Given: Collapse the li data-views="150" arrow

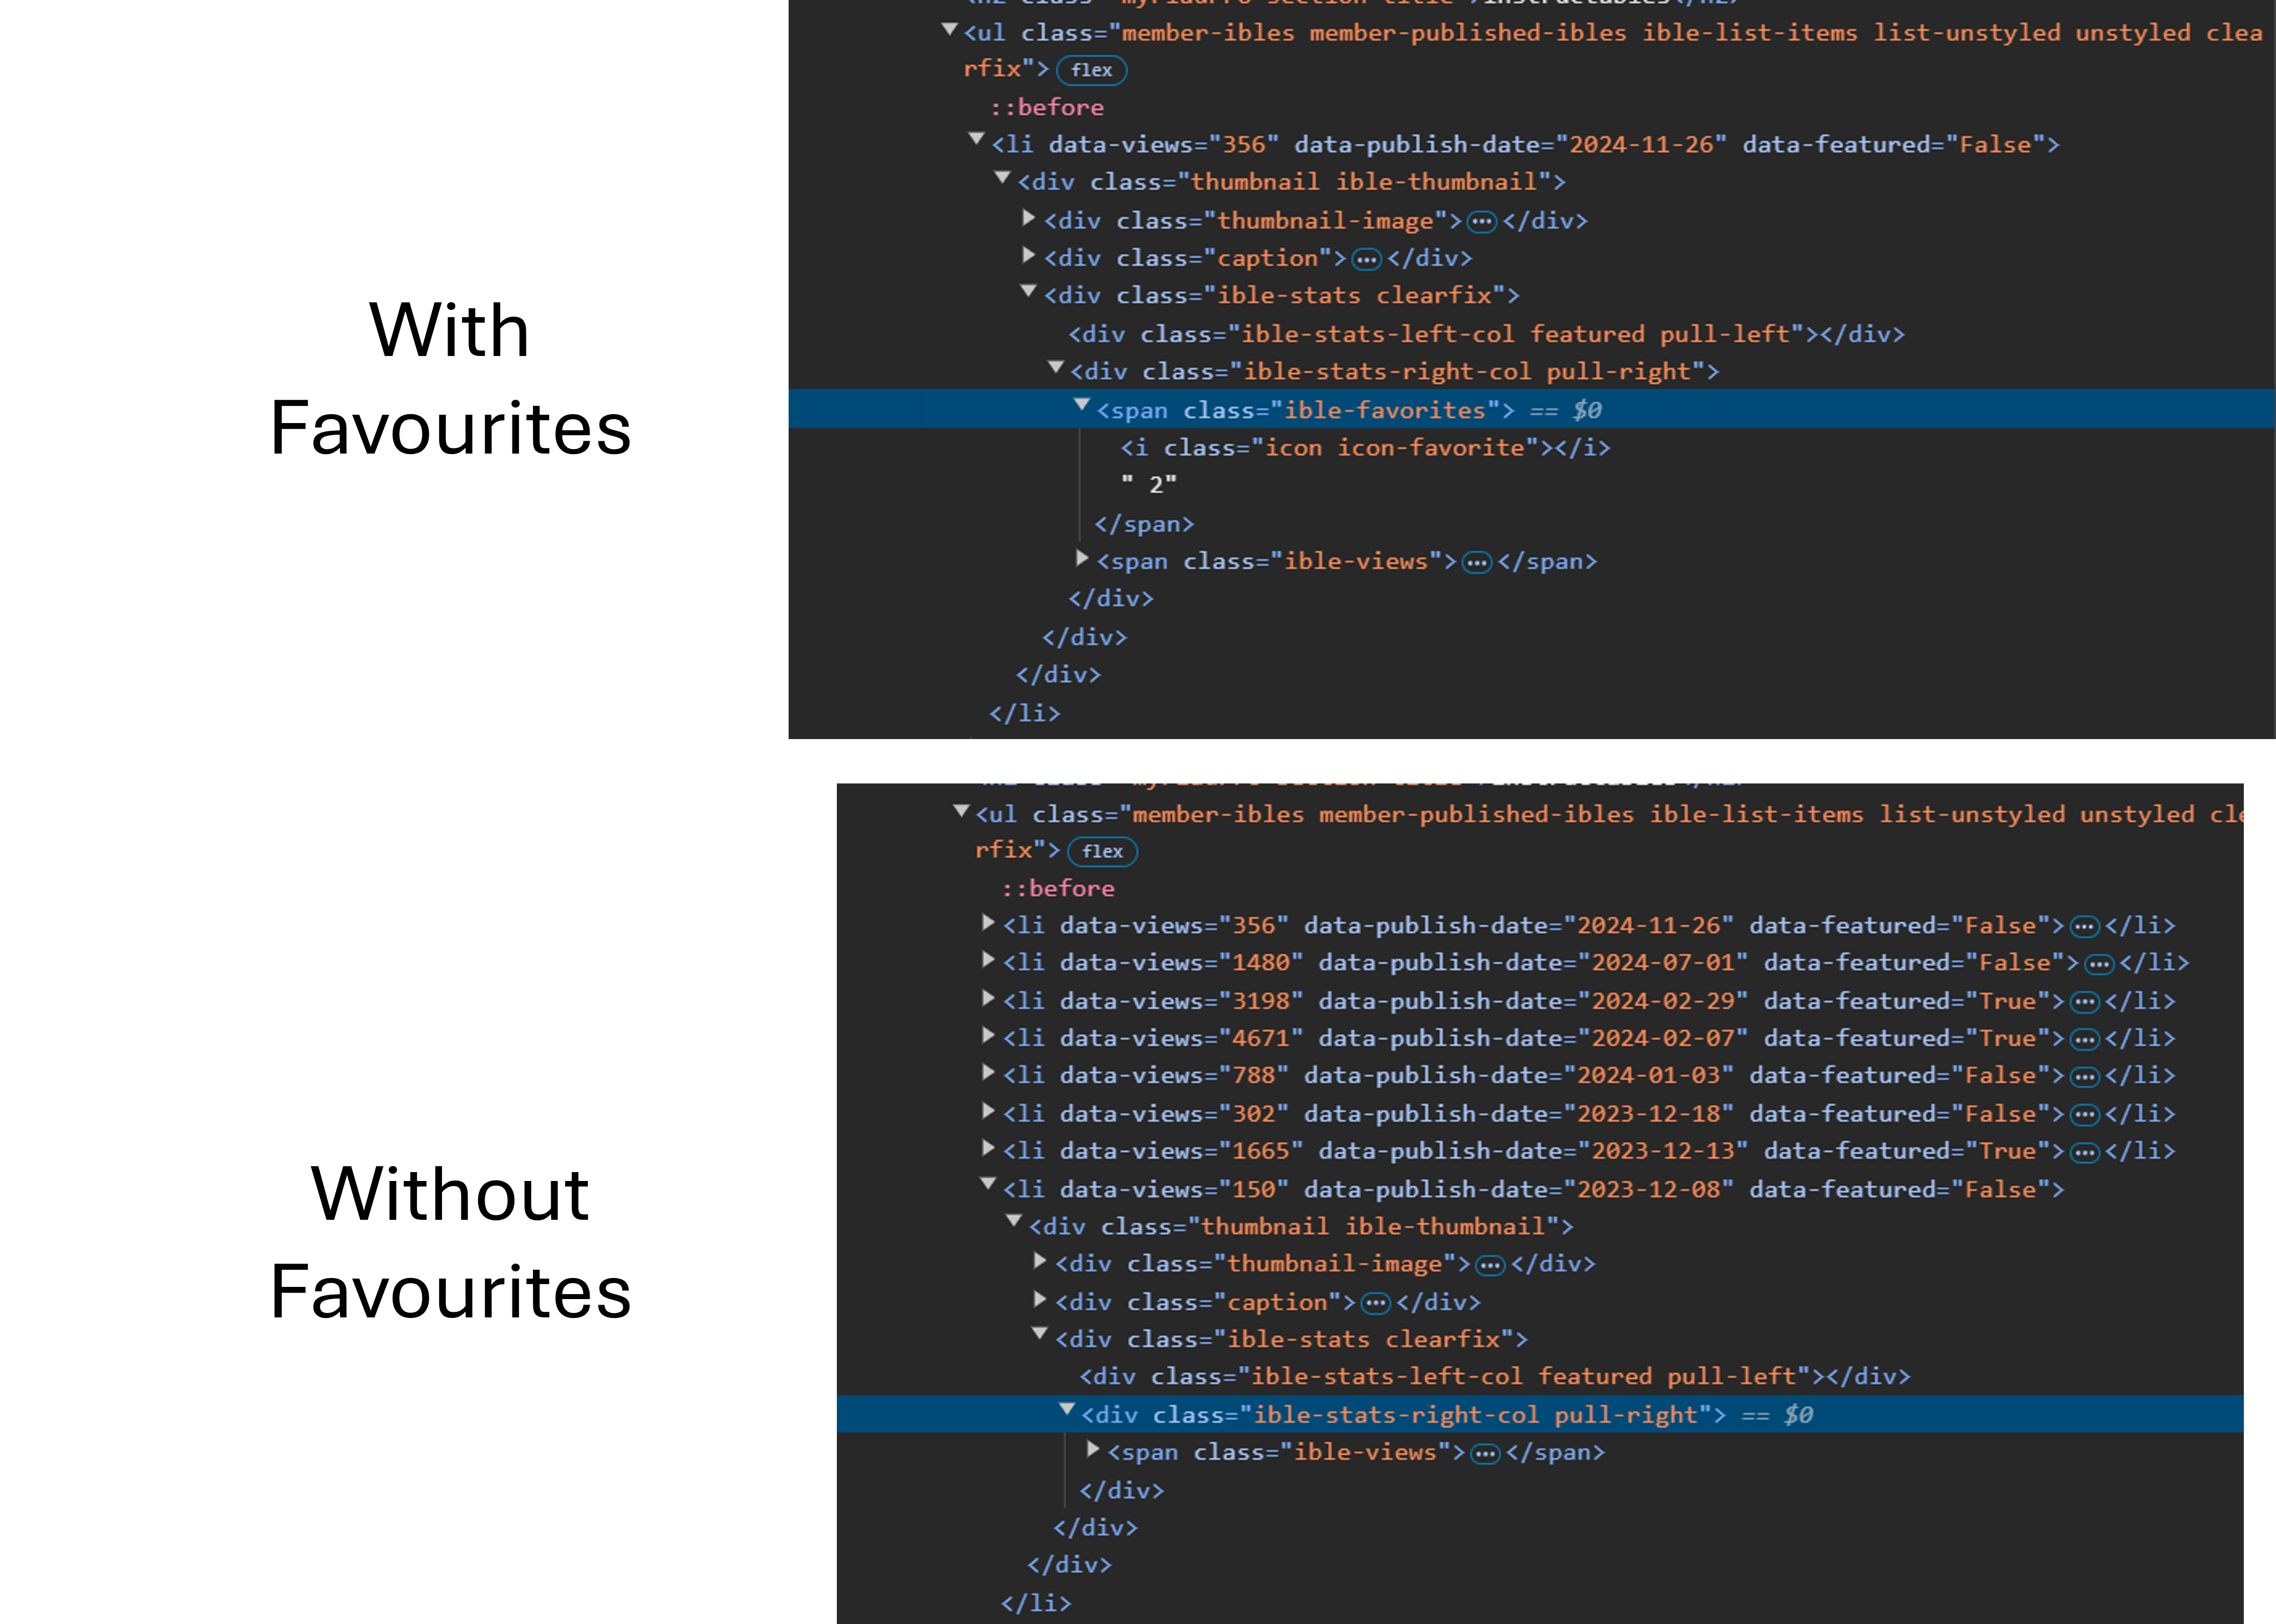Looking at the screenshot, I should point(988,1184).
